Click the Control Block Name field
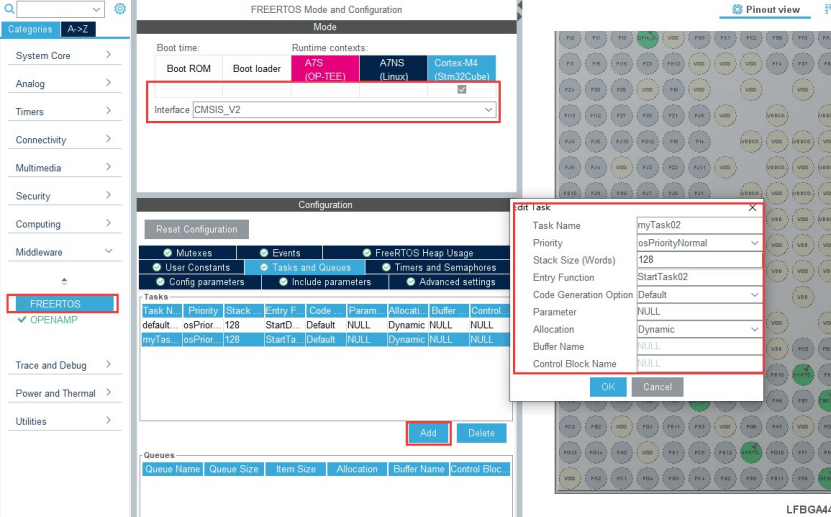 click(x=699, y=363)
